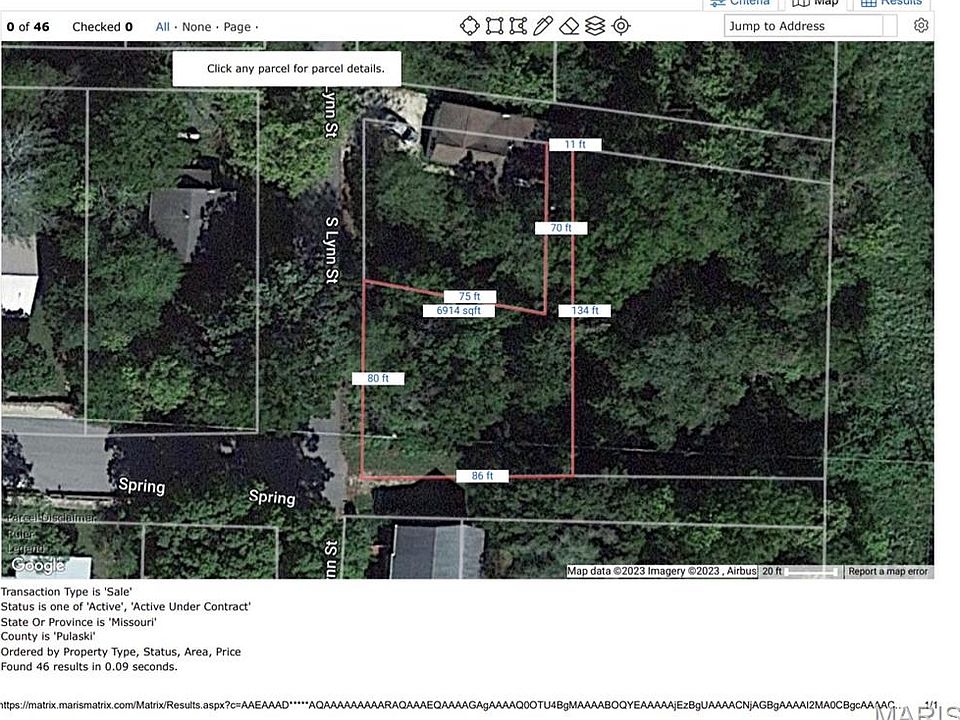Click the 86 ft boundary label

[x=482, y=476]
